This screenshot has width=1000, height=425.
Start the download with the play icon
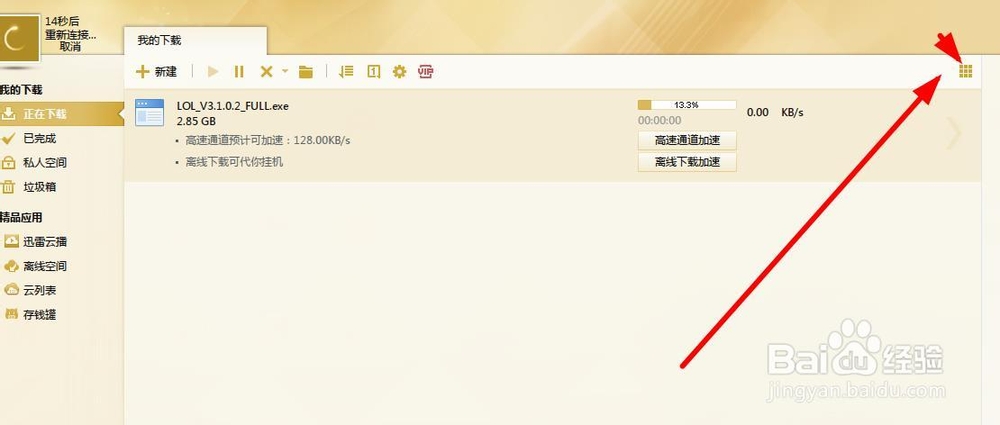point(213,71)
